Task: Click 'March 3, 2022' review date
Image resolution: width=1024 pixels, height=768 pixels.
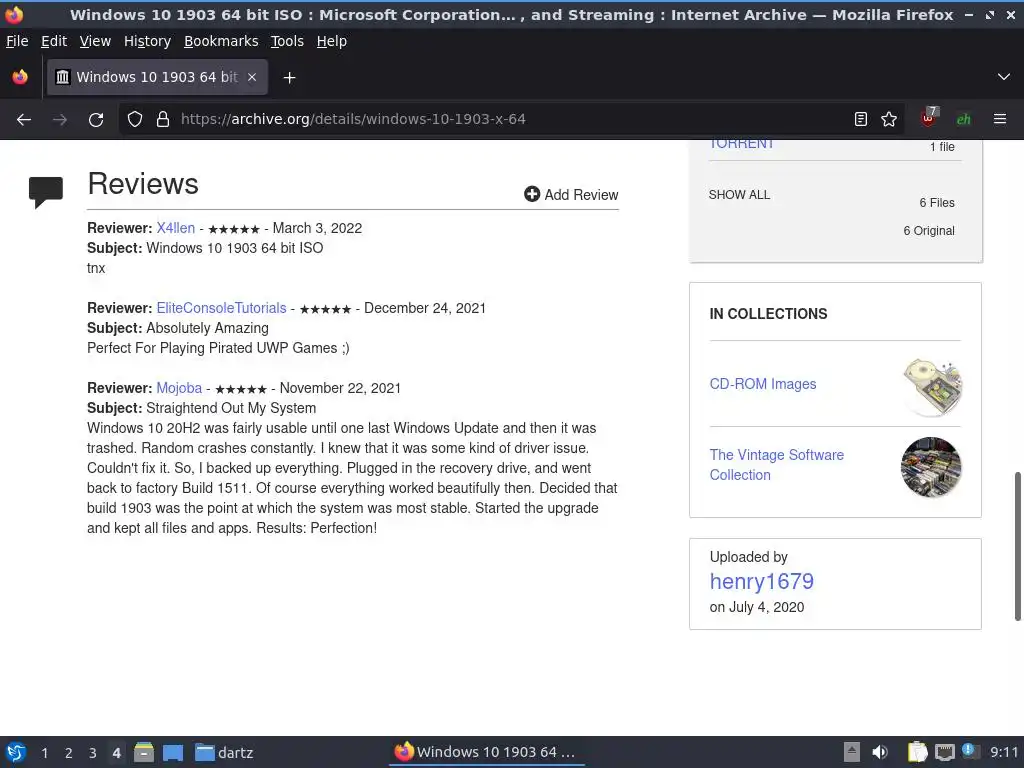Action: pos(317,228)
